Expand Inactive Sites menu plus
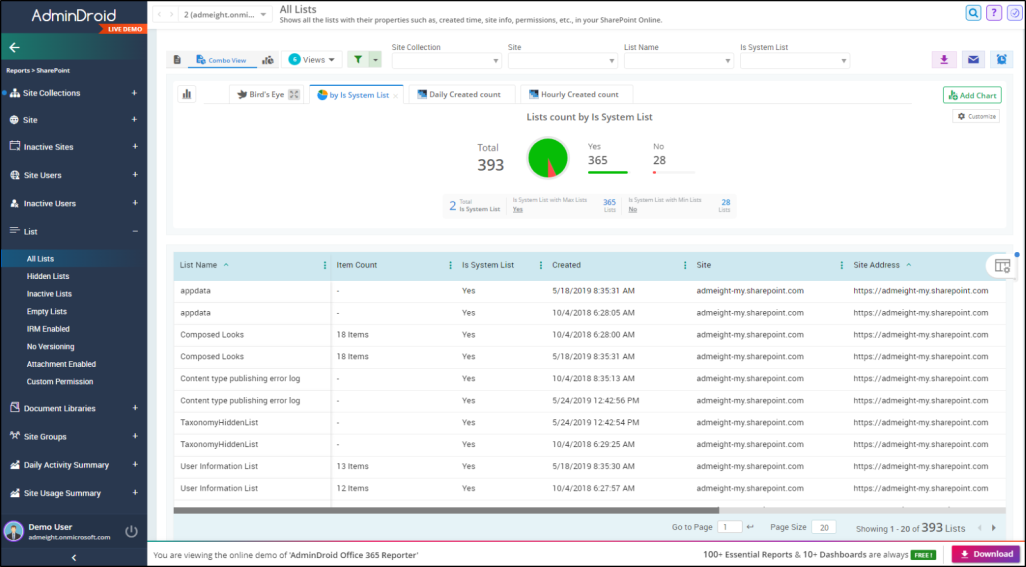This screenshot has width=1026, height=567. tap(135, 146)
